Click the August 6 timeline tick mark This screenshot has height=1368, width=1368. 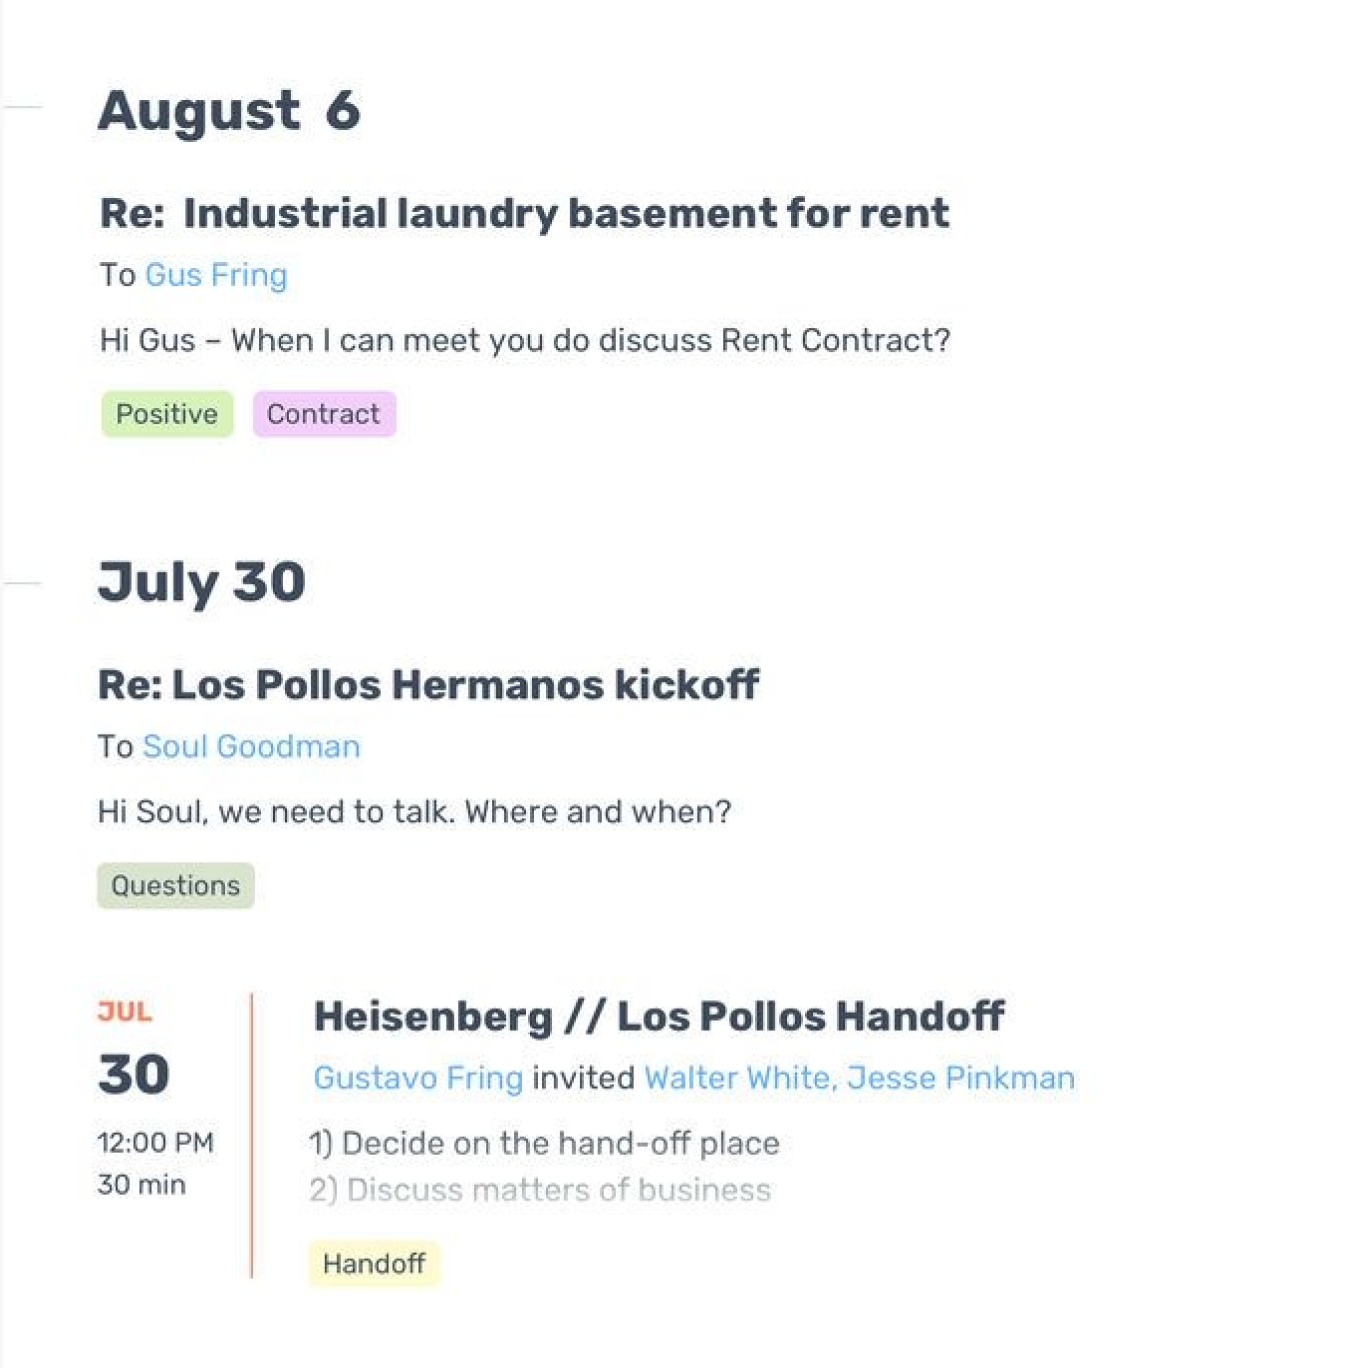22,106
